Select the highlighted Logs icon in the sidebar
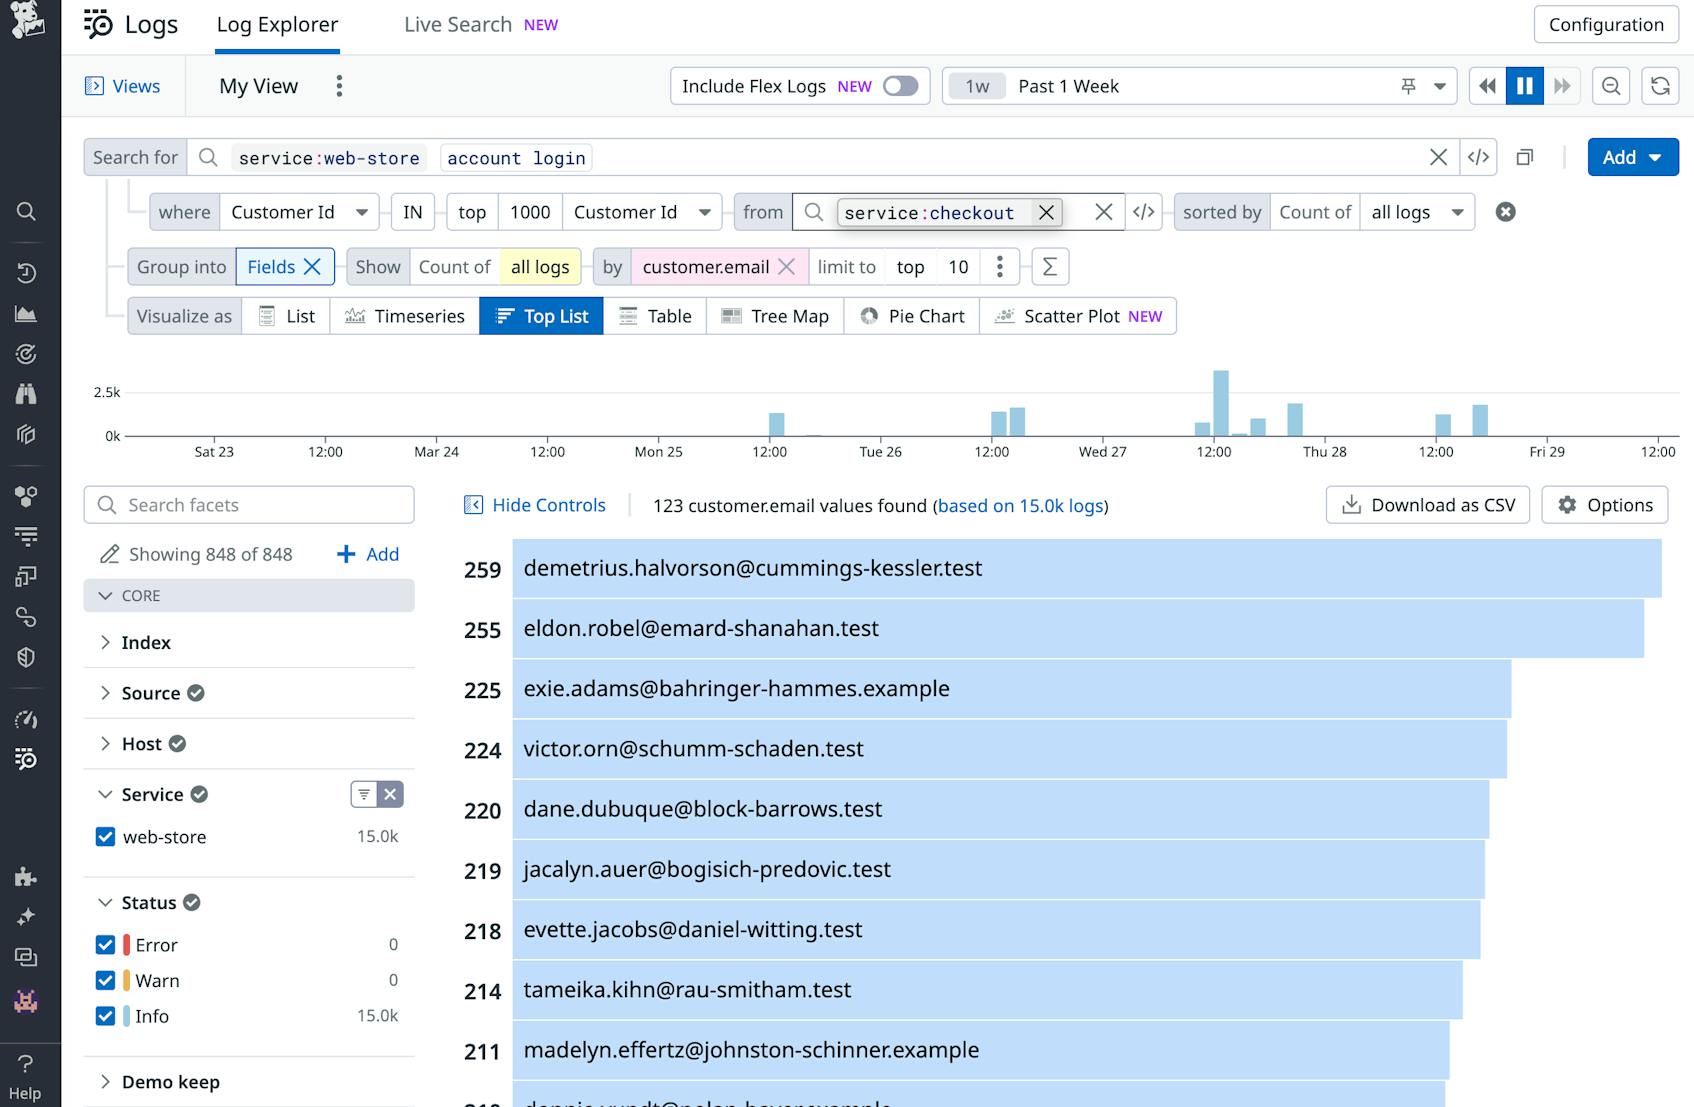Viewport: 1694px width, 1107px height. [x=27, y=758]
